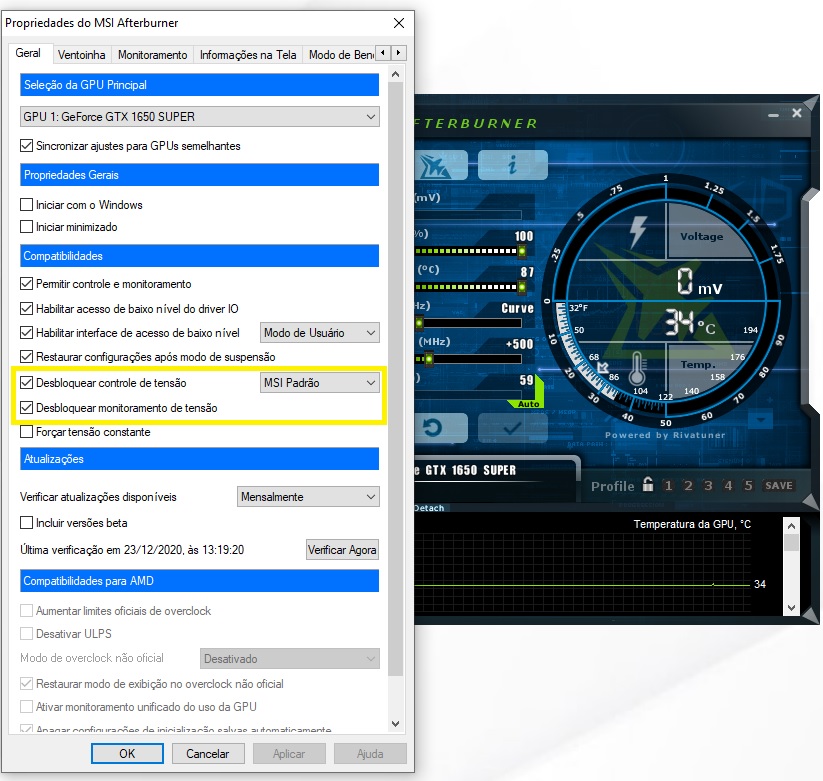Select profile slot 4 in Afterburner
This screenshot has width=823, height=781.
[728, 486]
